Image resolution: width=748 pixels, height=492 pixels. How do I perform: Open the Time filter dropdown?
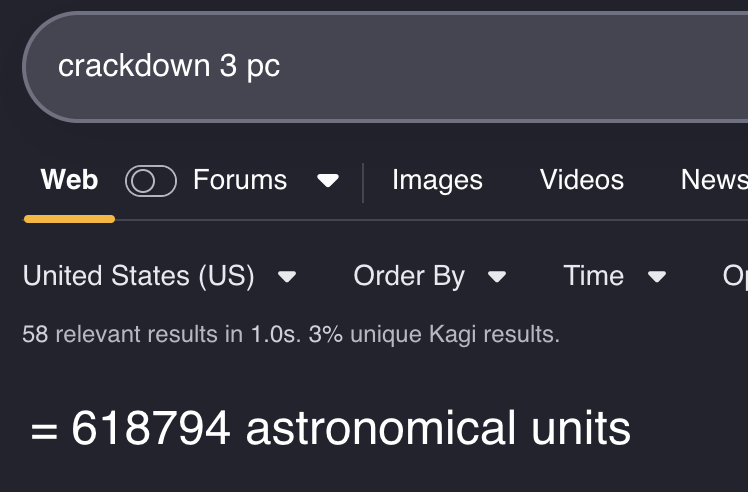tap(594, 276)
